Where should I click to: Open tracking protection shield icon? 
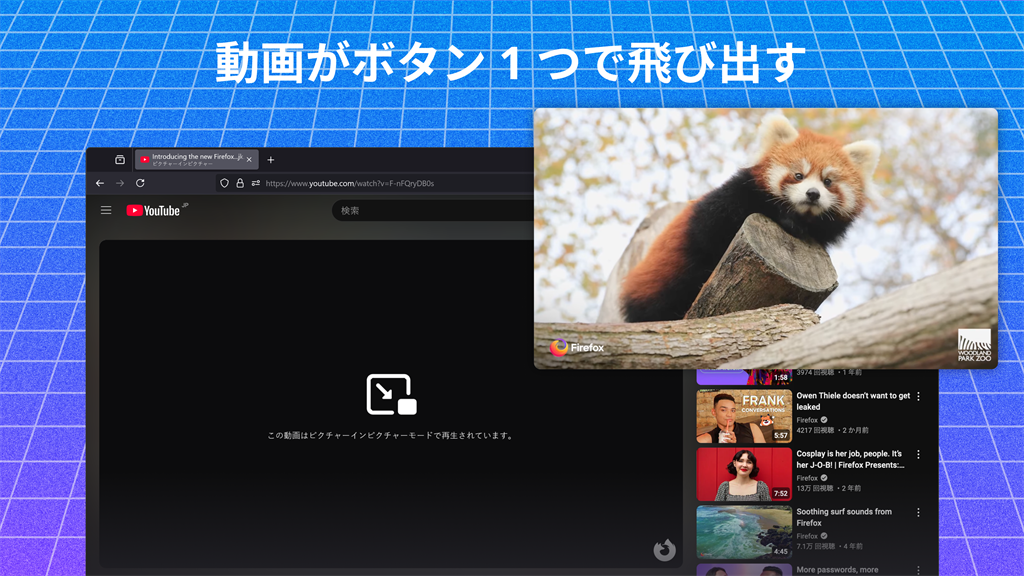[x=224, y=184]
